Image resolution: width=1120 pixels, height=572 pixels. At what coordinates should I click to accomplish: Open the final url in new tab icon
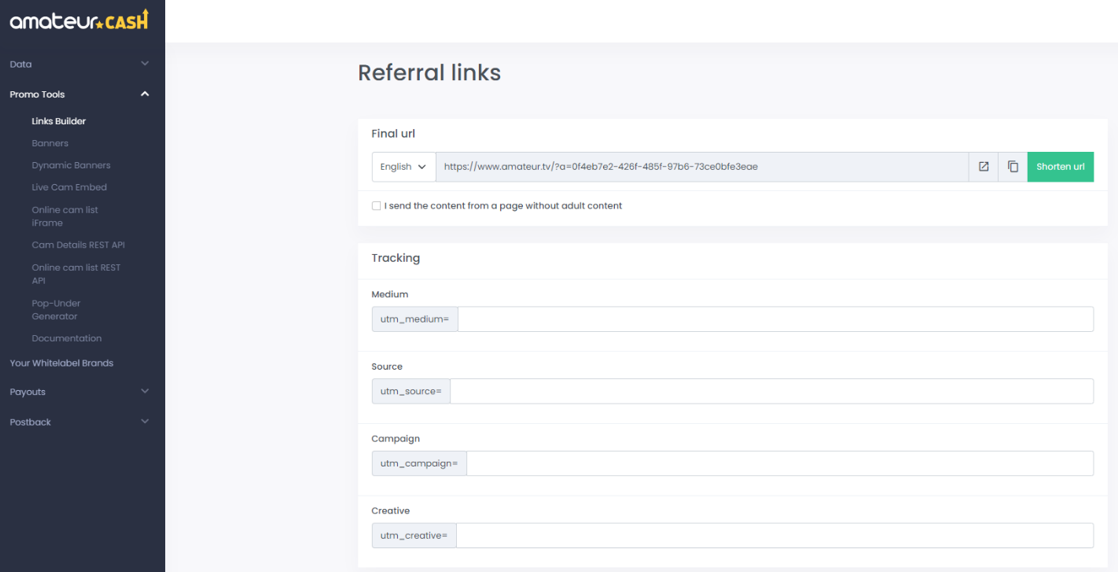[984, 166]
